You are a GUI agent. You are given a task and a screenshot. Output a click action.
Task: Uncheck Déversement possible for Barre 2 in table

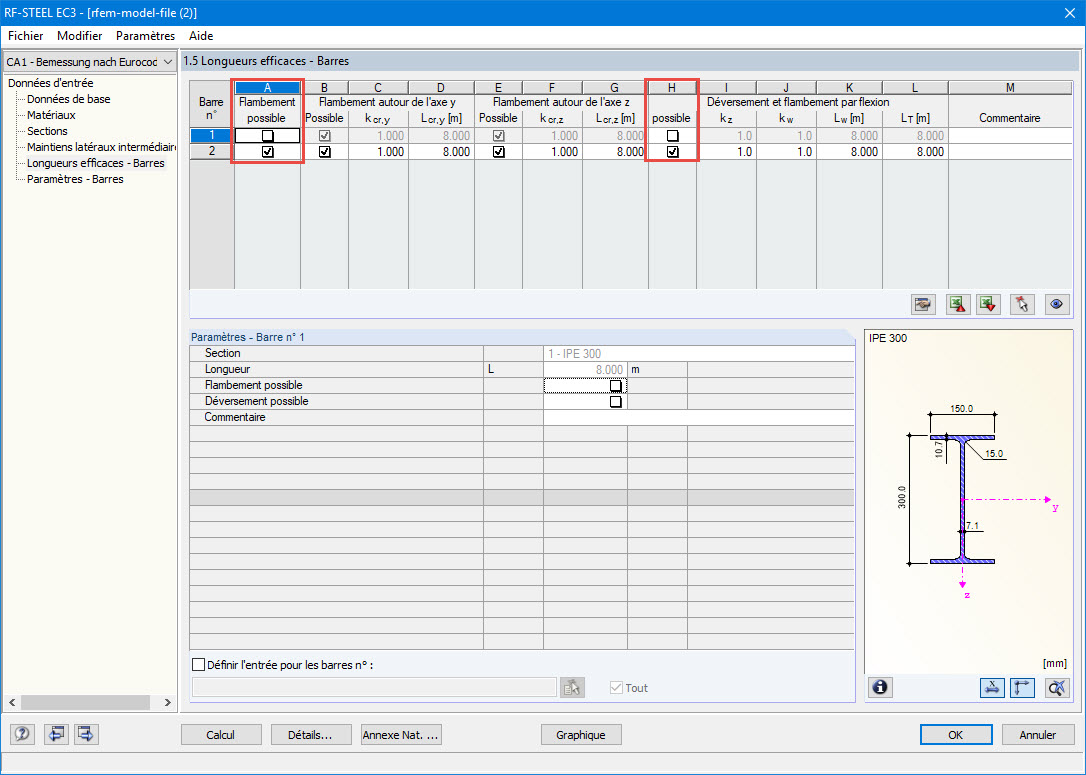(x=672, y=152)
